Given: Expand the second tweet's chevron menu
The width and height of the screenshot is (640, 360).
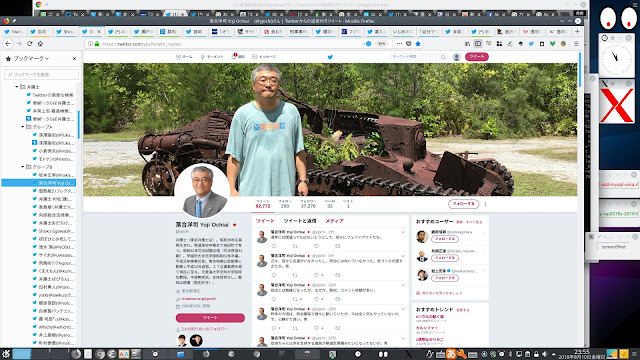Looking at the screenshot, I should (x=403, y=256).
